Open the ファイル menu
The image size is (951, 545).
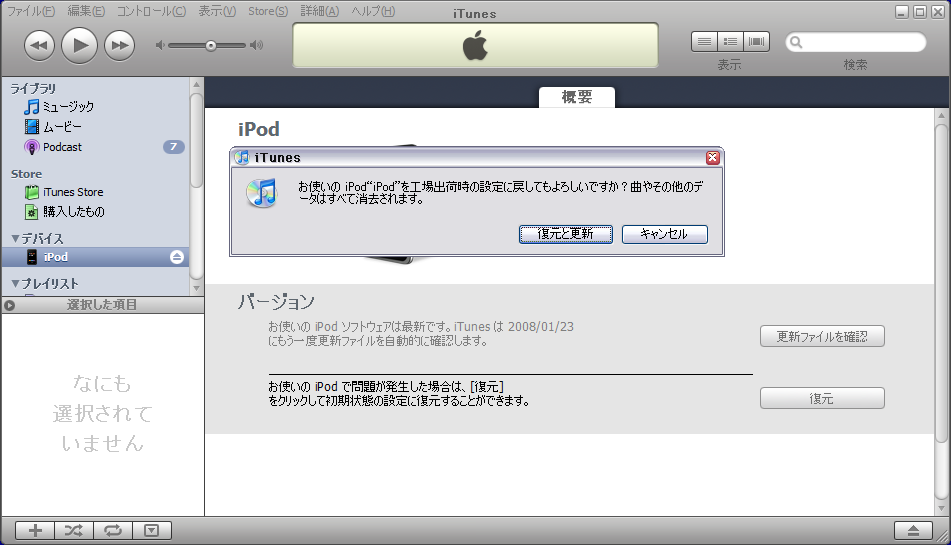pyautogui.click(x=31, y=11)
